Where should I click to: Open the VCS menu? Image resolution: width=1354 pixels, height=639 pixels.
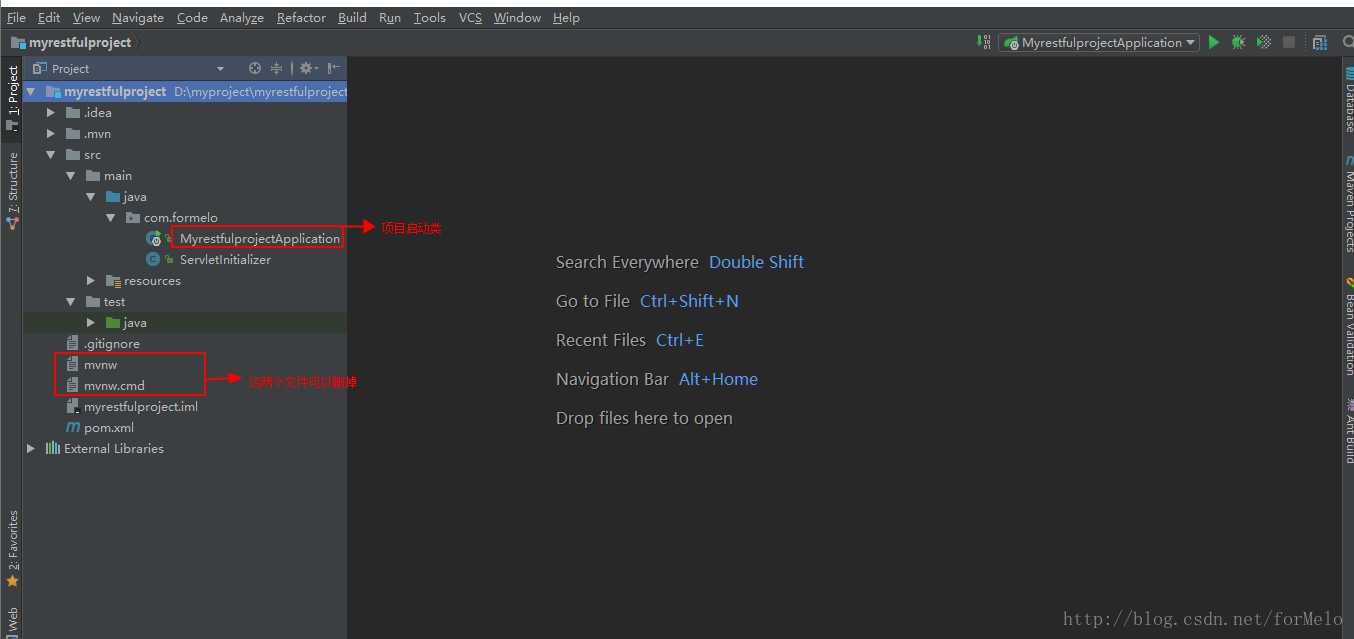470,17
